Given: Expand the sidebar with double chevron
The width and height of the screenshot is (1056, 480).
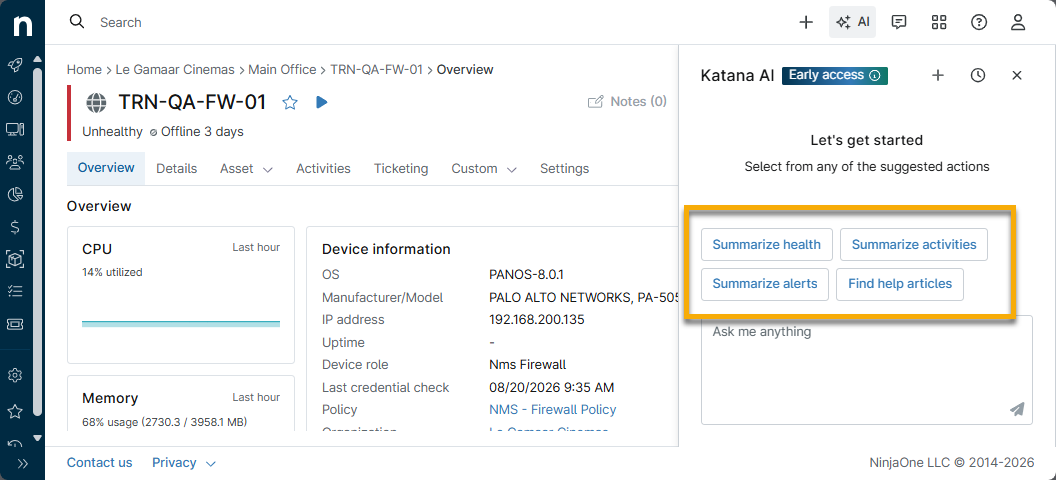Looking at the screenshot, I should point(22,463).
